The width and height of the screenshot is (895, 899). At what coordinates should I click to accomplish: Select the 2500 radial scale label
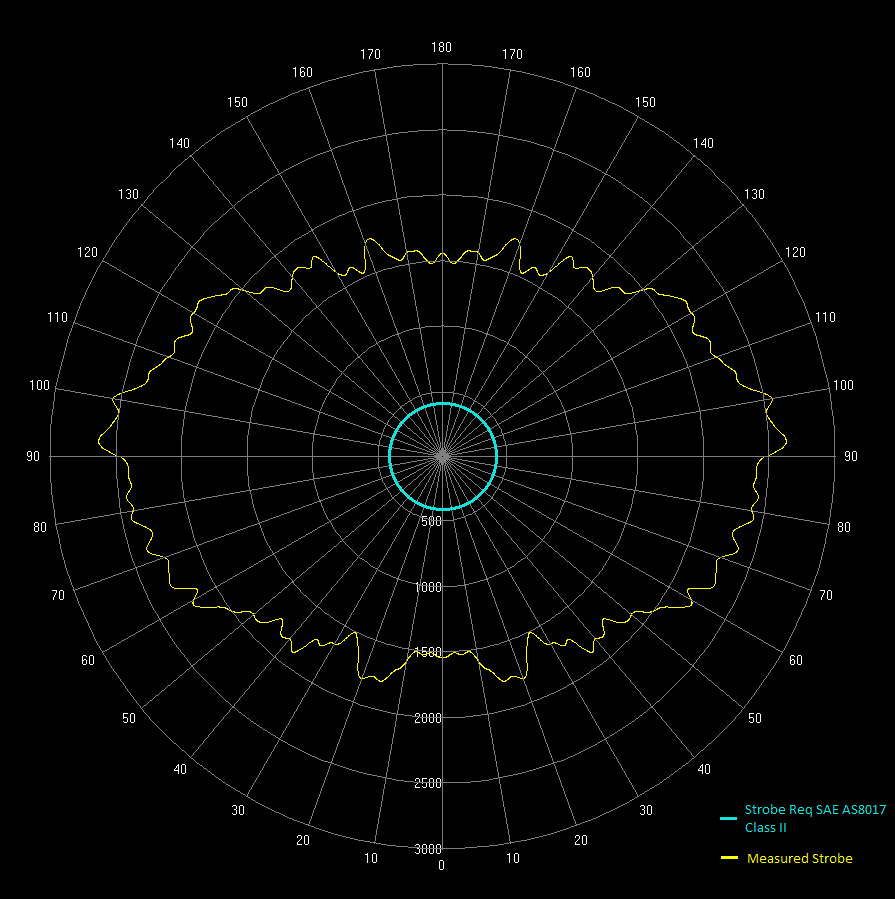[428, 783]
